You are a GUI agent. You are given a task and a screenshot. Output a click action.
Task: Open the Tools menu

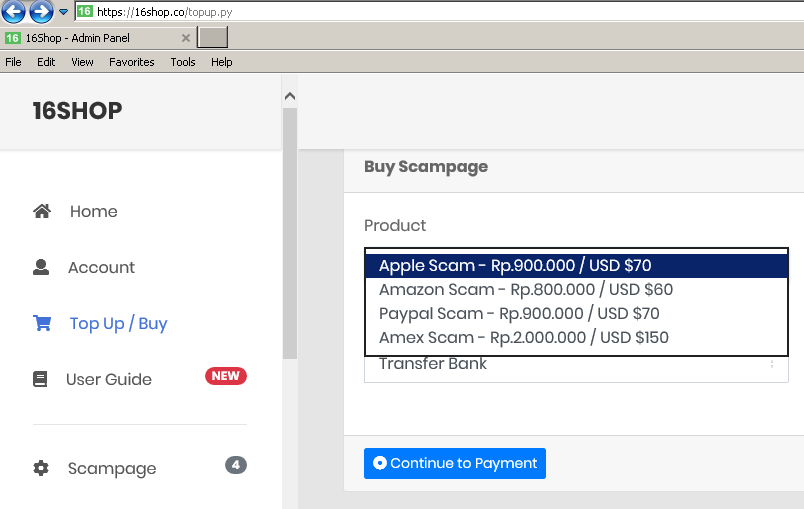tap(183, 62)
